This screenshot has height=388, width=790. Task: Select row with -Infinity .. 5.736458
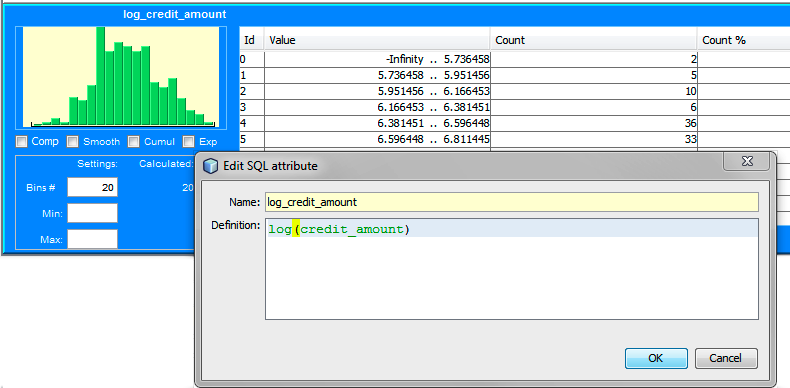[x=514, y=59]
